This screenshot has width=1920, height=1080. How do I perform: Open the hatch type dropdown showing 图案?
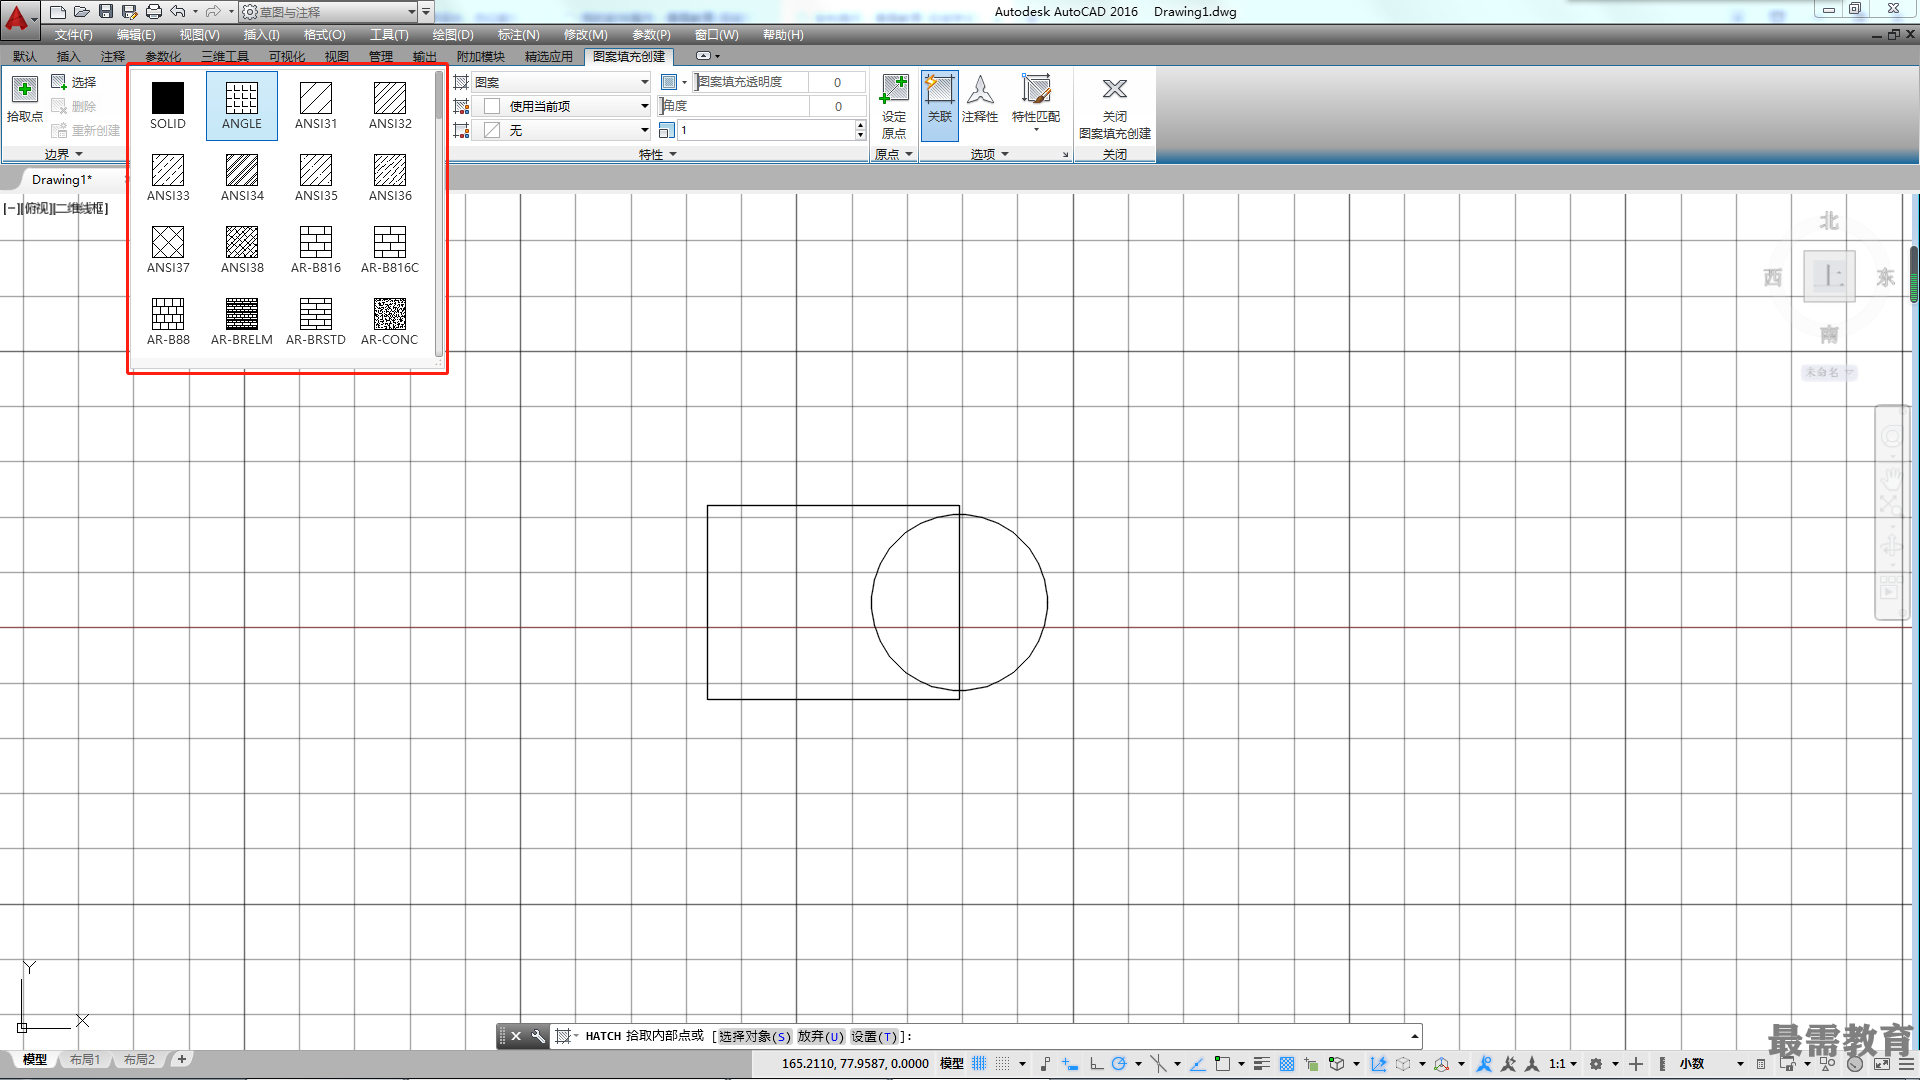point(561,82)
